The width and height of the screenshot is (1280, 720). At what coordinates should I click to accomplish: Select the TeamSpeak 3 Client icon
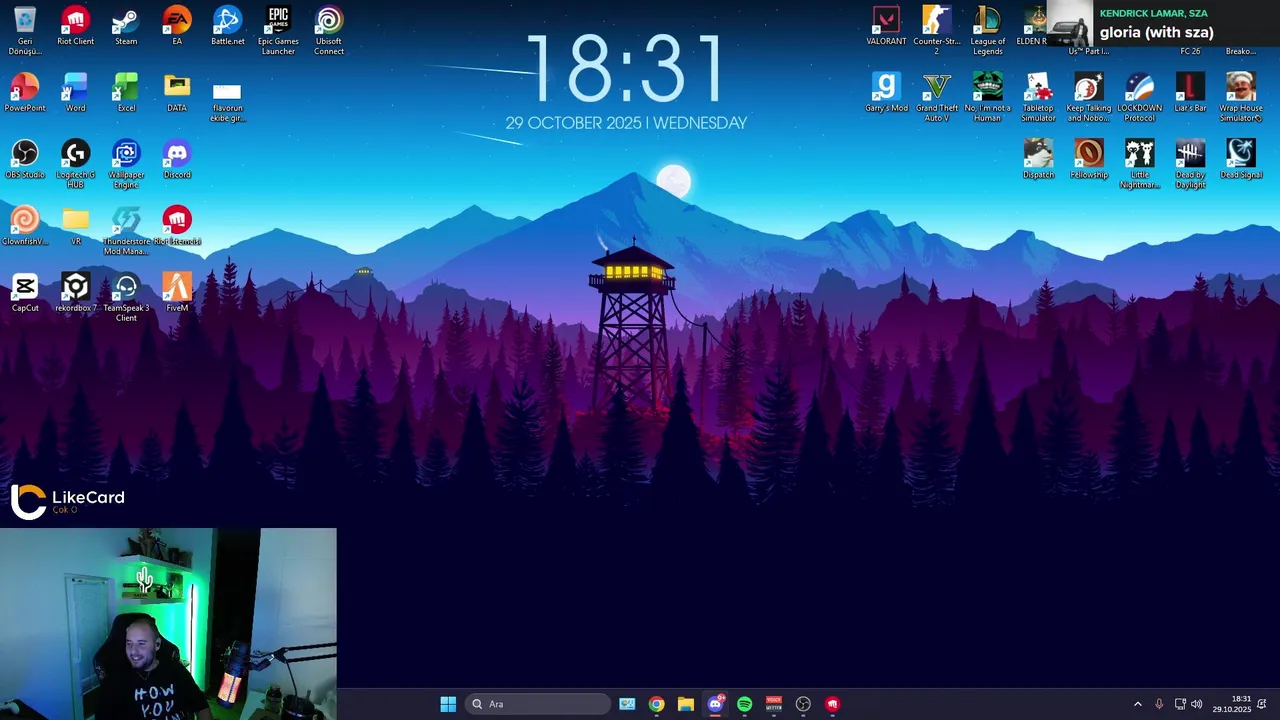tap(126, 297)
